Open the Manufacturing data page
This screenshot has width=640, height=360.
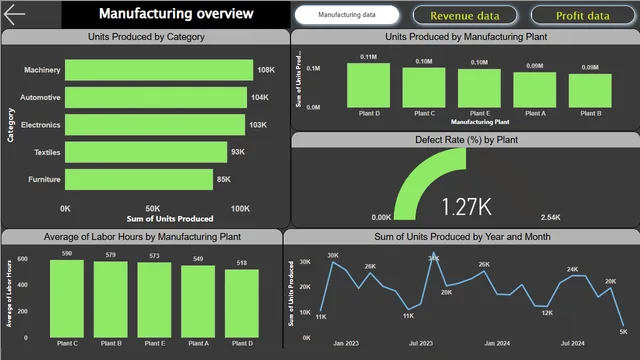tap(347, 15)
